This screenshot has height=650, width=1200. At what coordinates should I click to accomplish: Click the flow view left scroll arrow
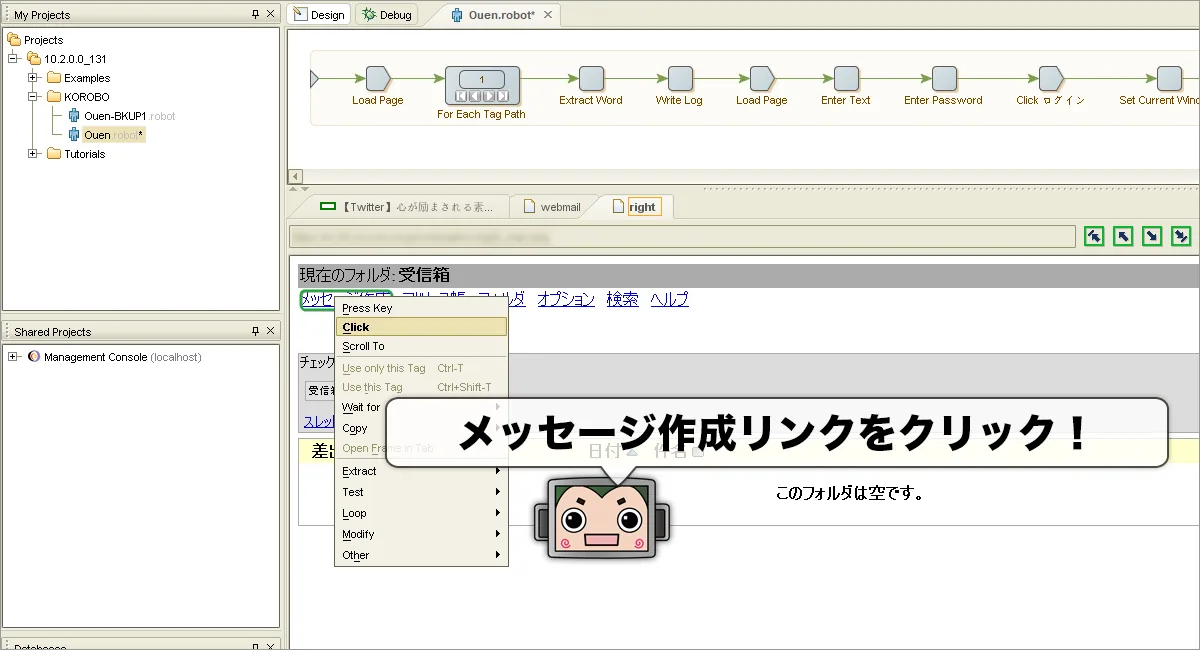pos(294,176)
